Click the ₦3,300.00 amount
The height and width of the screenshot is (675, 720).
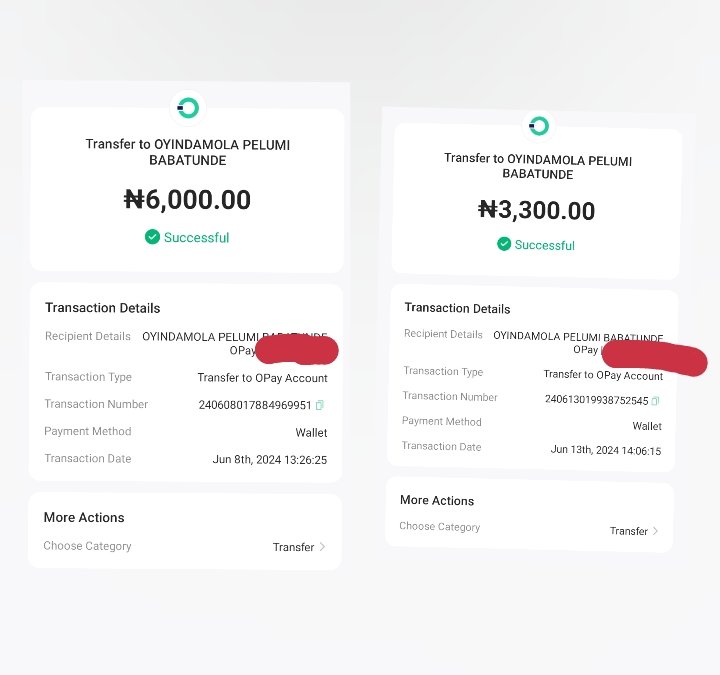pyautogui.click(x=536, y=210)
